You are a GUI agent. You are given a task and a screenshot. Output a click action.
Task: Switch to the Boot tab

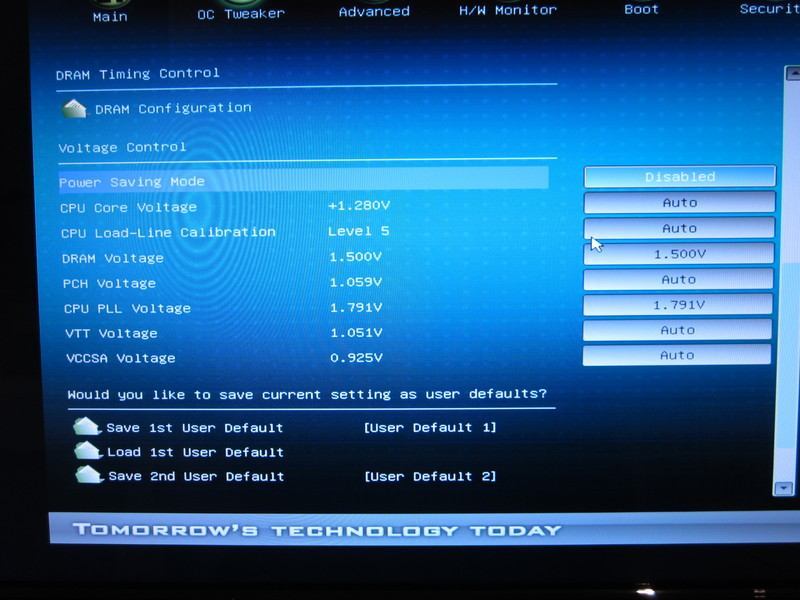pyautogui.click(x=641, y=9)
